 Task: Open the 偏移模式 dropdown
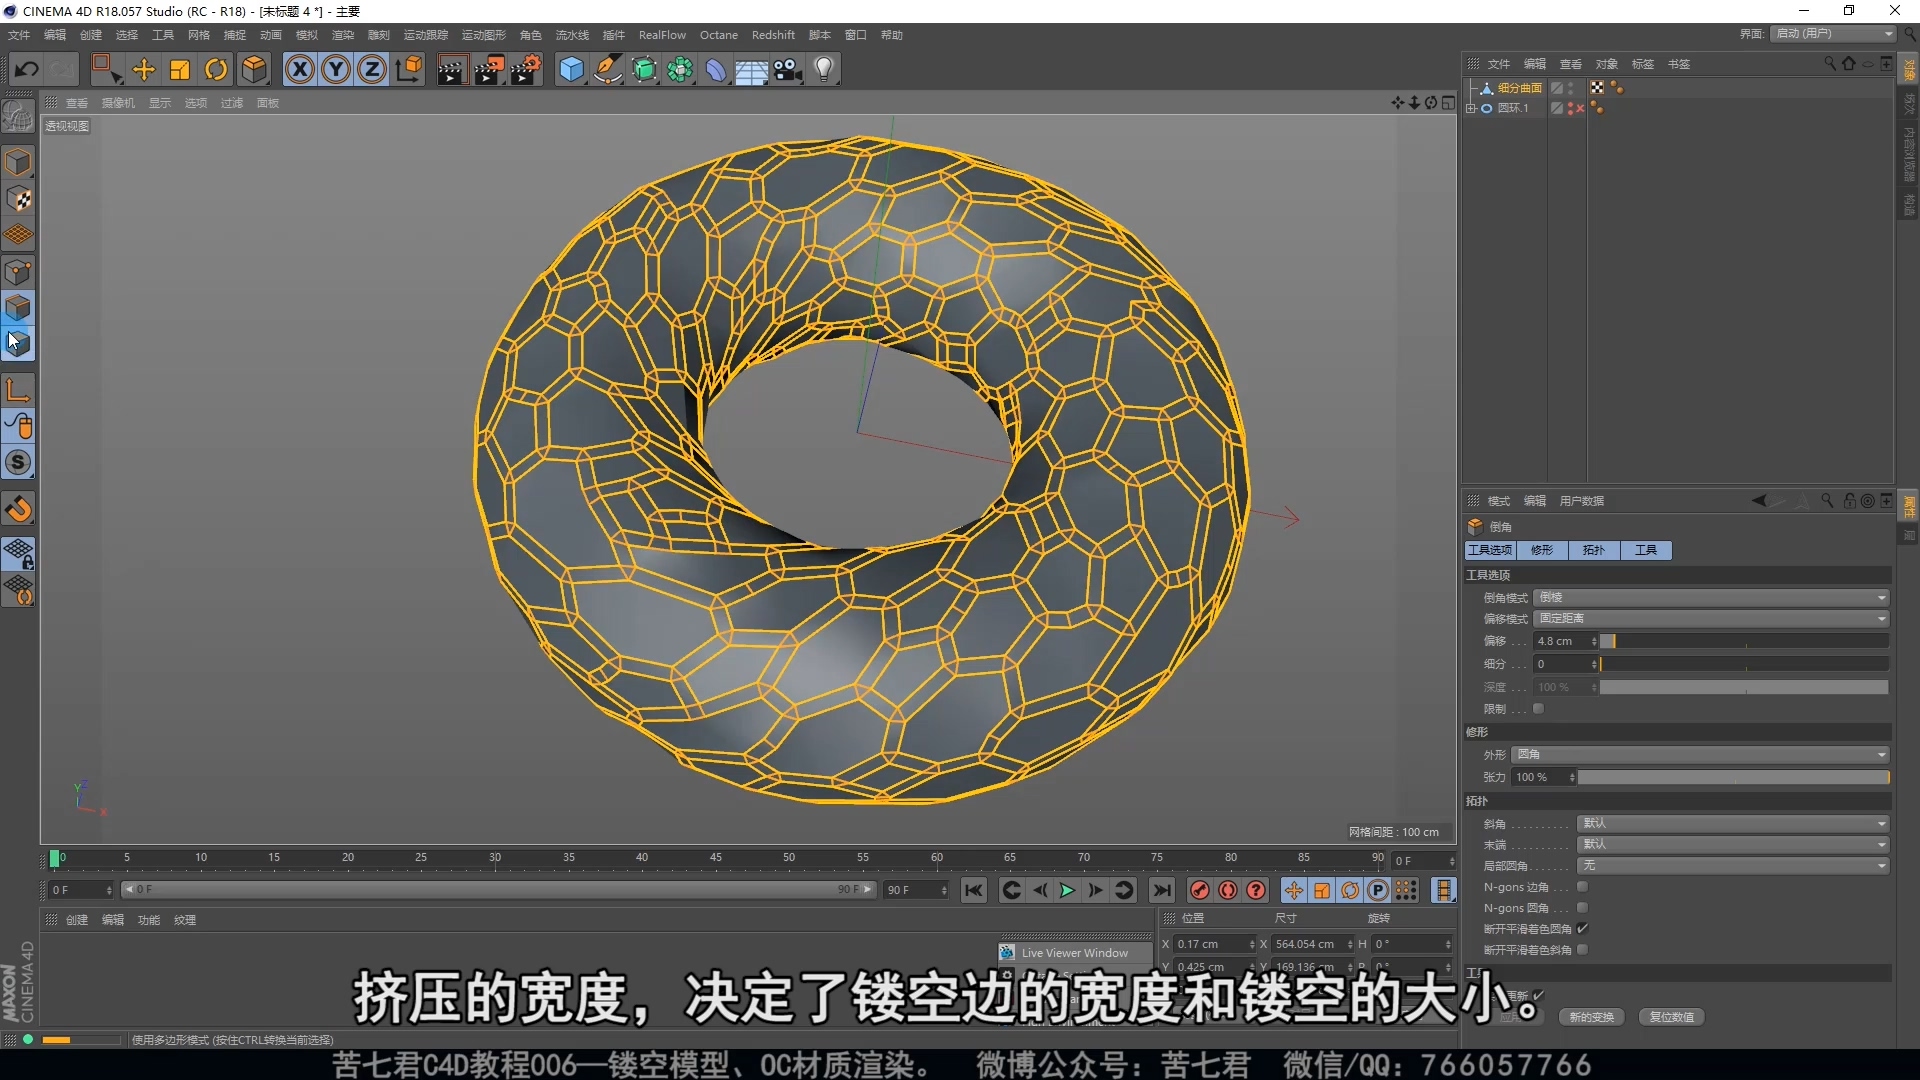1711,618
